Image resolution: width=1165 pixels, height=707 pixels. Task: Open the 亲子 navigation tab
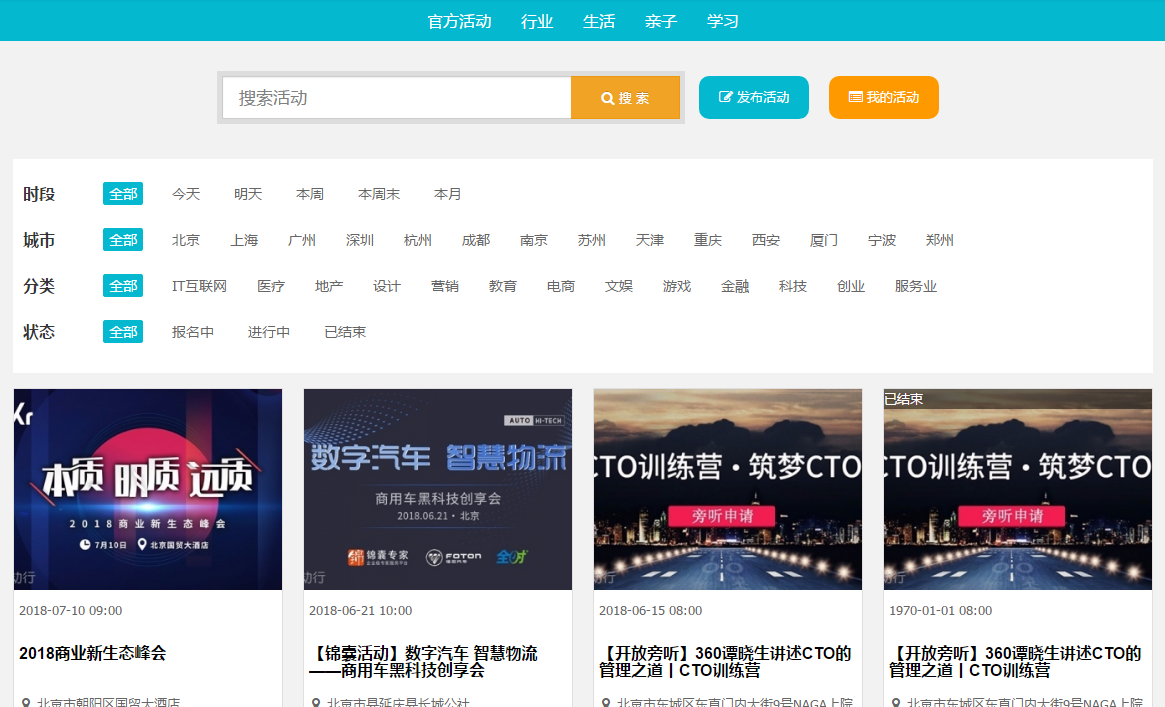(x=661, y=22)
